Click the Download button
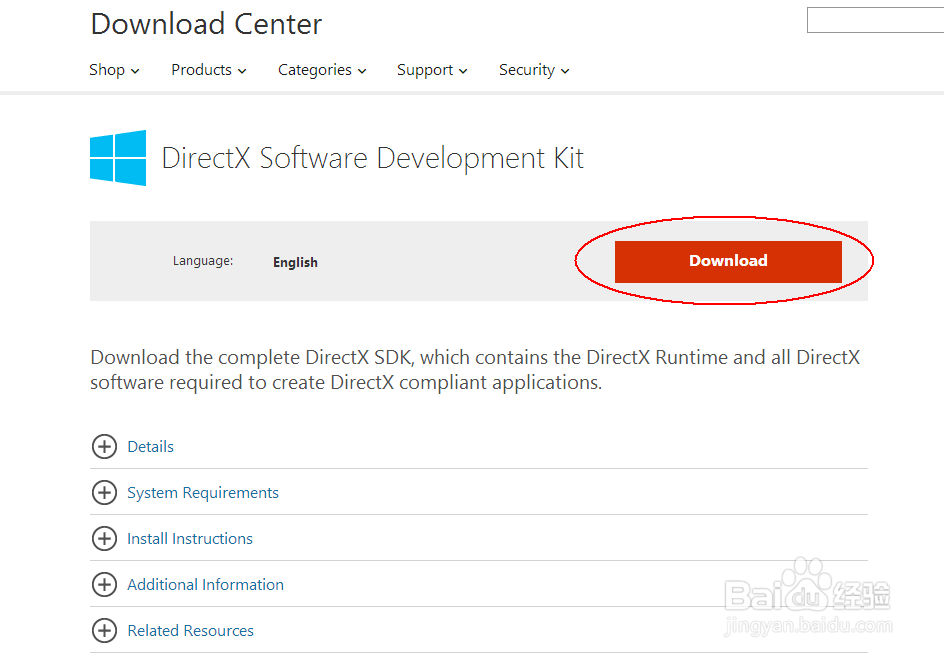Viewport: 944px width, 658px height. point(728,260)
